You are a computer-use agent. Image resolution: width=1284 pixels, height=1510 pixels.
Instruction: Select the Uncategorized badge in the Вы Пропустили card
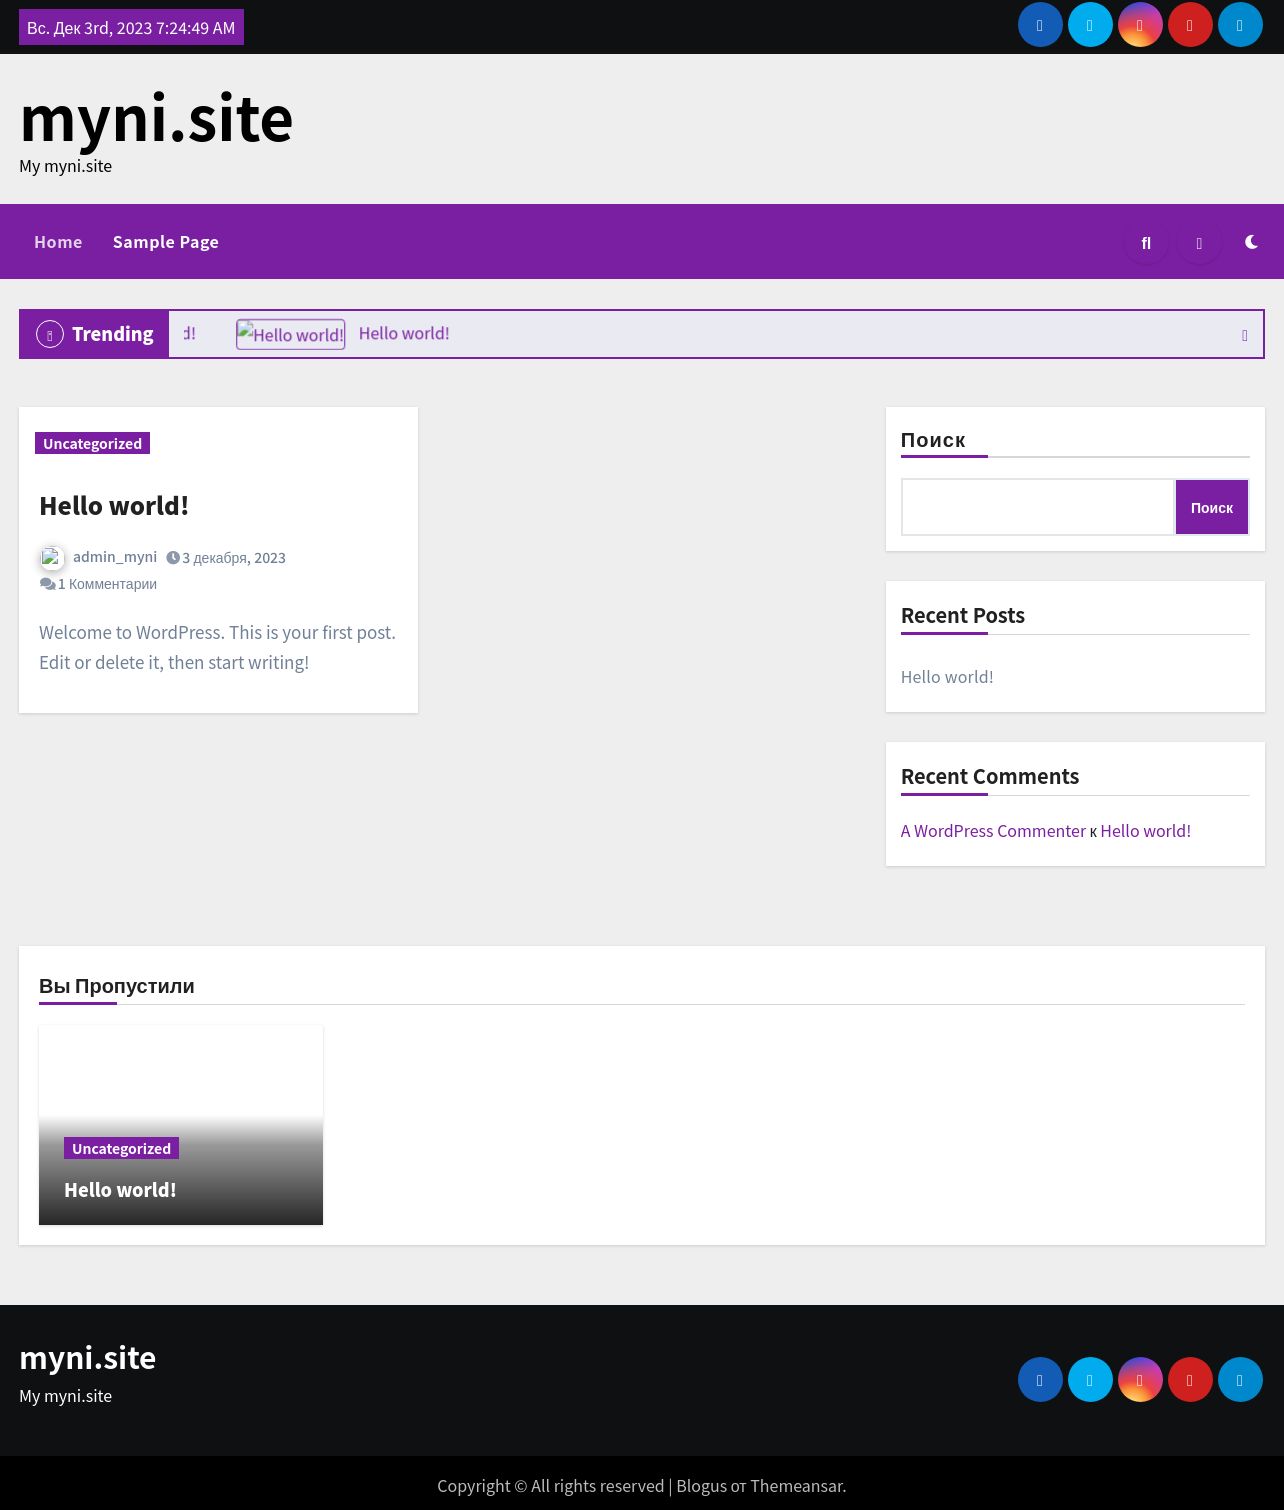coord(121,1148)
